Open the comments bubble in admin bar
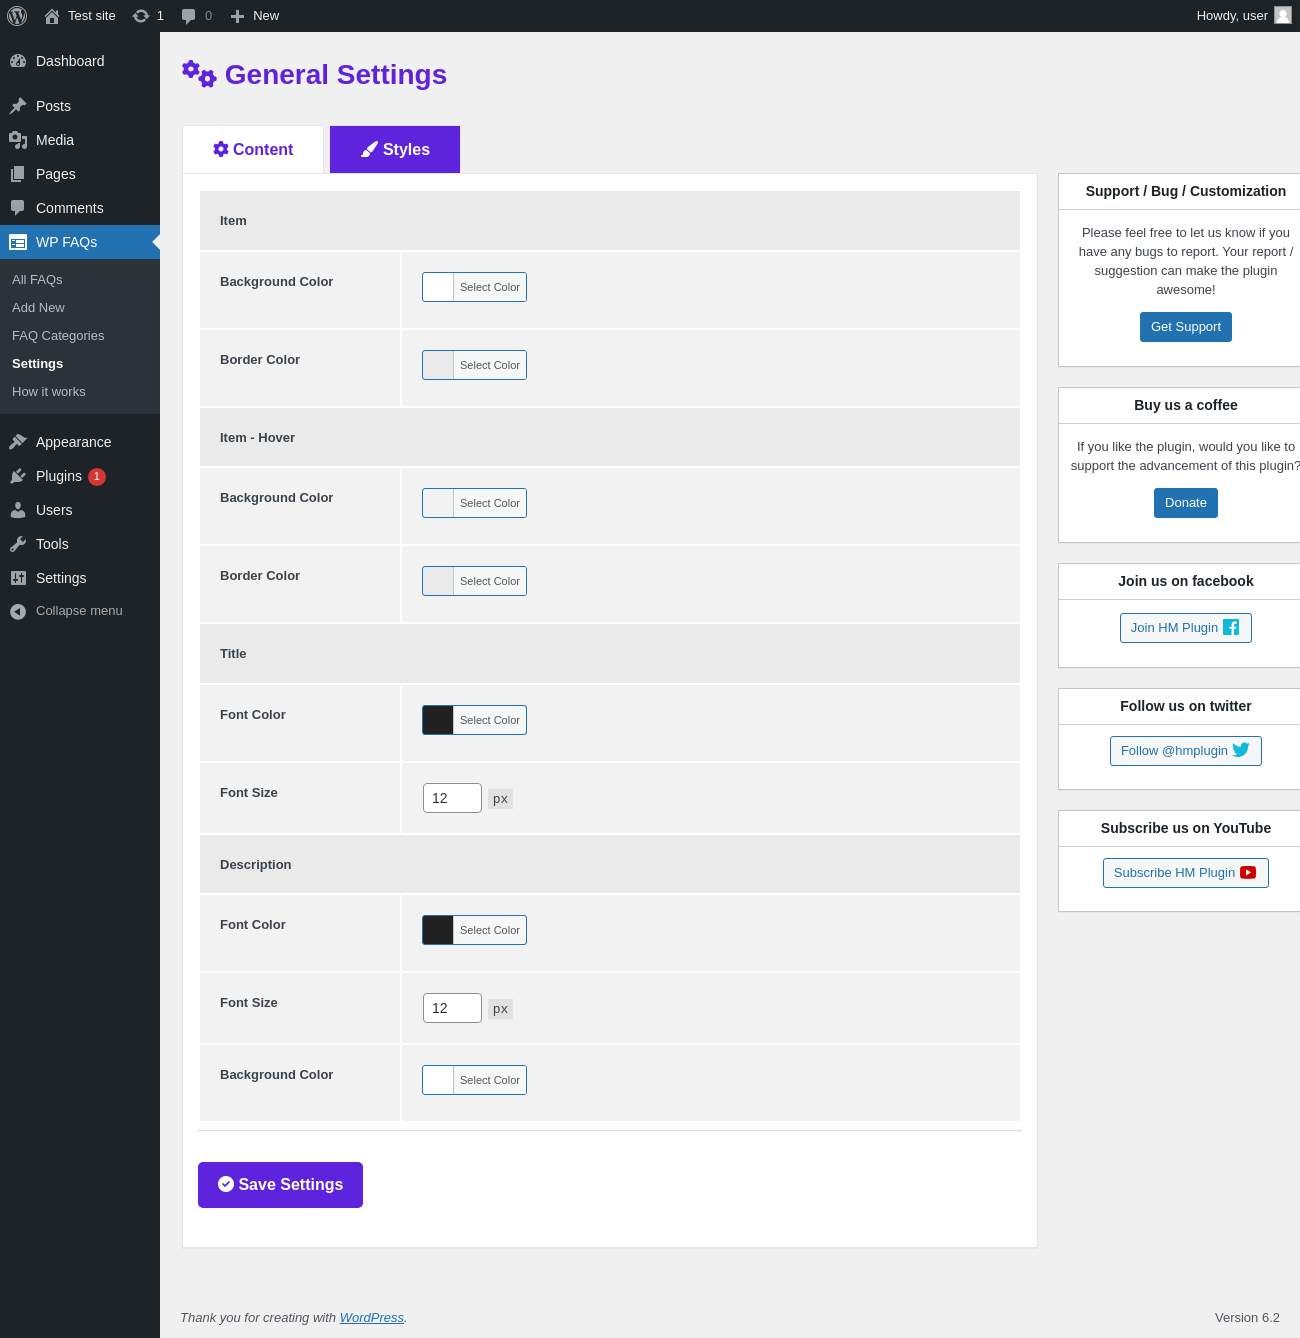The width and height of the screenshot is (1300, 1338). tap(189, 16)
